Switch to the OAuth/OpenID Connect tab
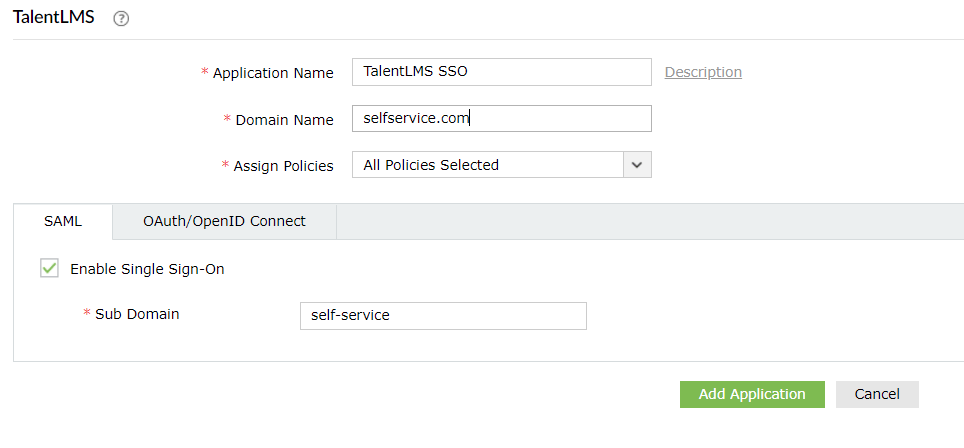 click(224, 221)
